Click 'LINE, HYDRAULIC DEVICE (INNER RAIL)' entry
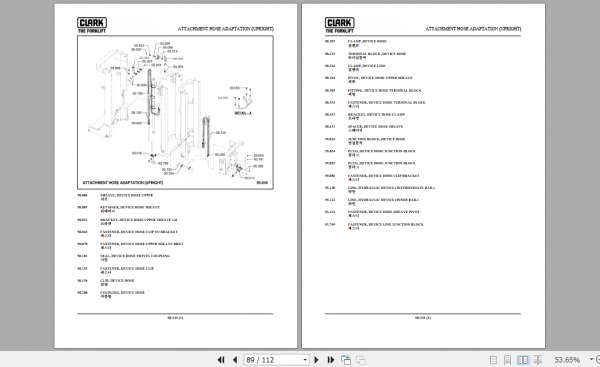Screen dimensions: 600x367 (383, 200)
